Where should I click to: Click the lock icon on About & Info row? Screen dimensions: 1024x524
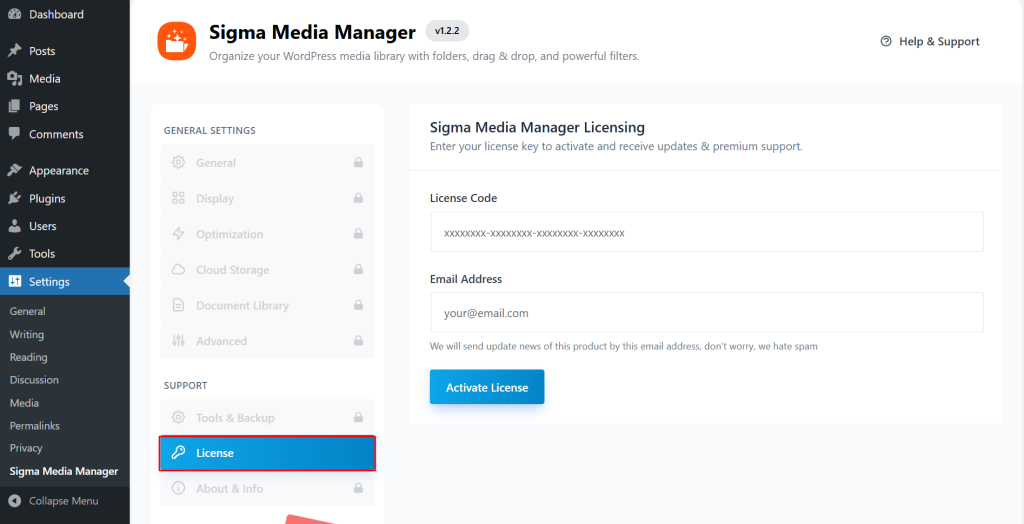coord(358,488)
